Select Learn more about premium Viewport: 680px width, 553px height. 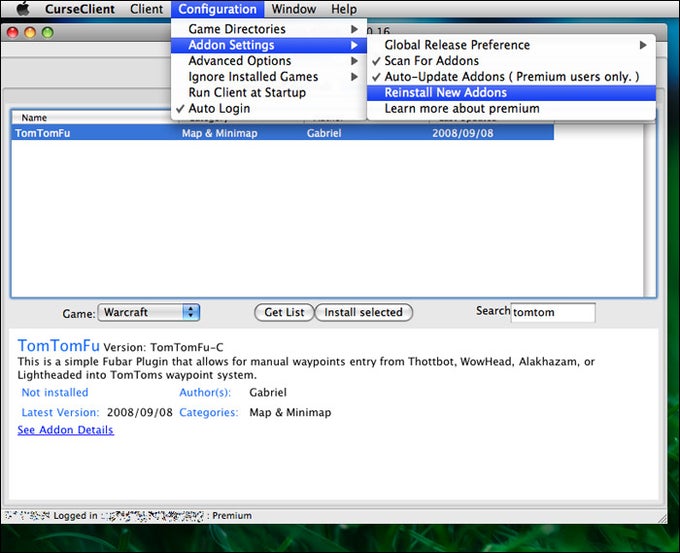[511, 108]
